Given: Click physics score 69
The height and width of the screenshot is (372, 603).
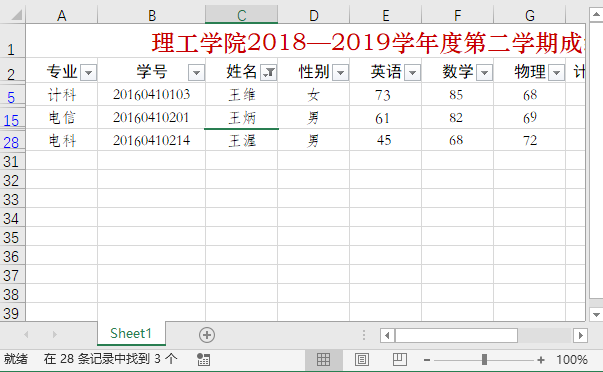Looking at the screenshot, I should click(530, 118).
